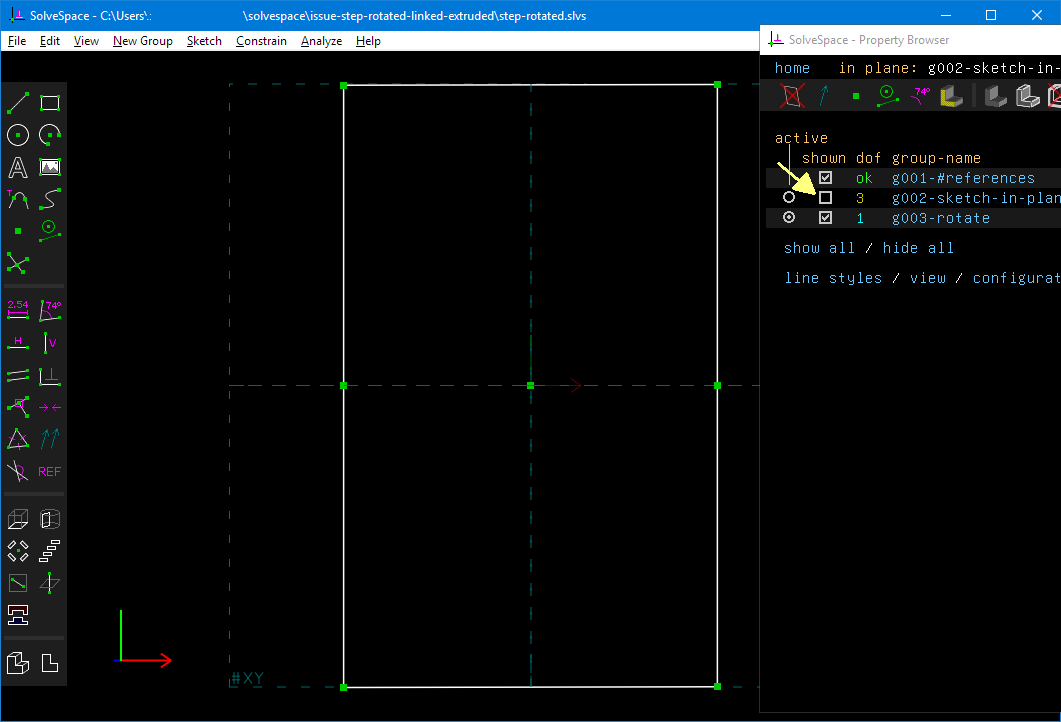Apply the Horizontal constraint
Viewport: 1061px width, 722px height.
click(x=17, y=343)
